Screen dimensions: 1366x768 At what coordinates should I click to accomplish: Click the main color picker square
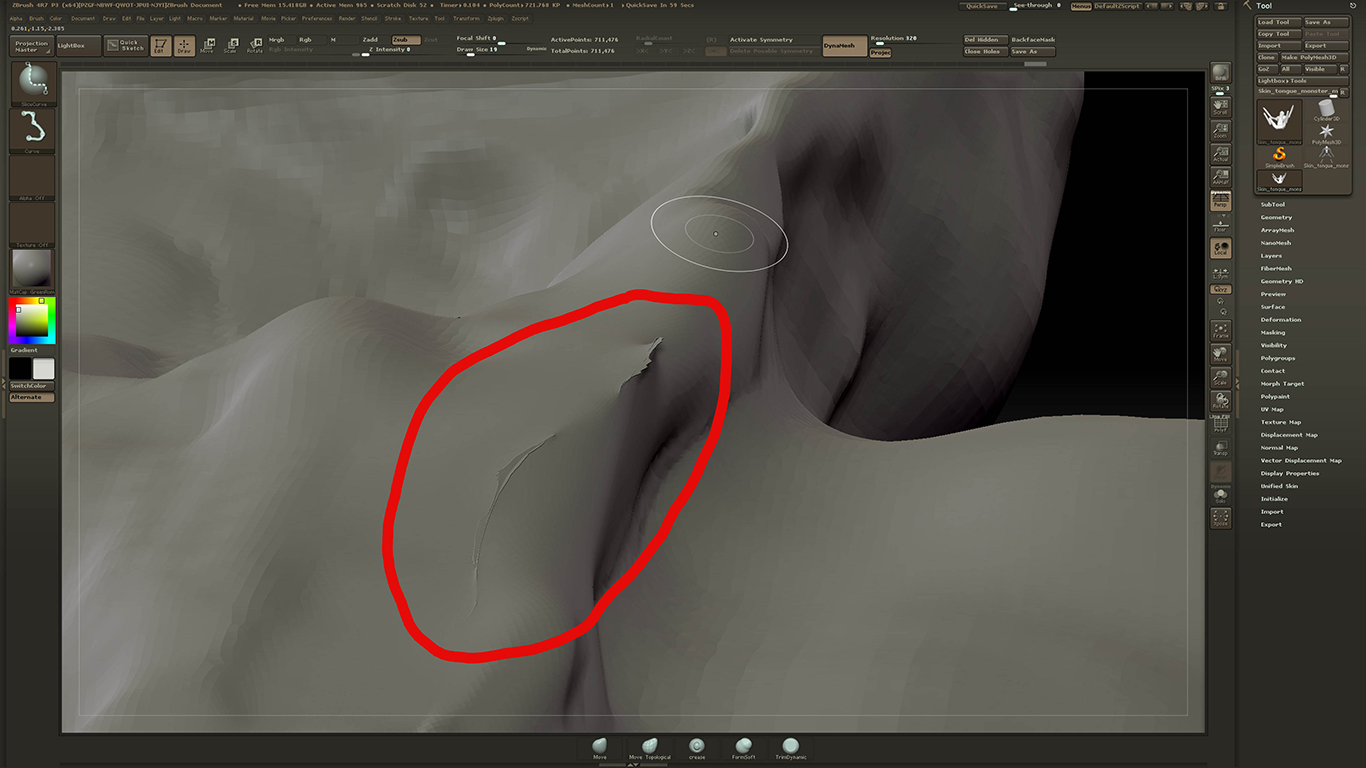(x=31, y=320)
